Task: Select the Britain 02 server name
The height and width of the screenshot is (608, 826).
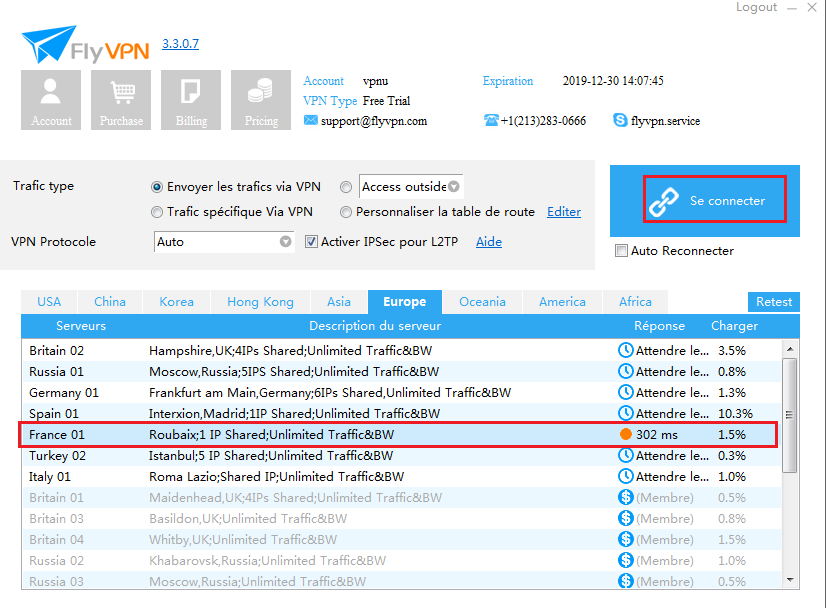Action: 56,351
